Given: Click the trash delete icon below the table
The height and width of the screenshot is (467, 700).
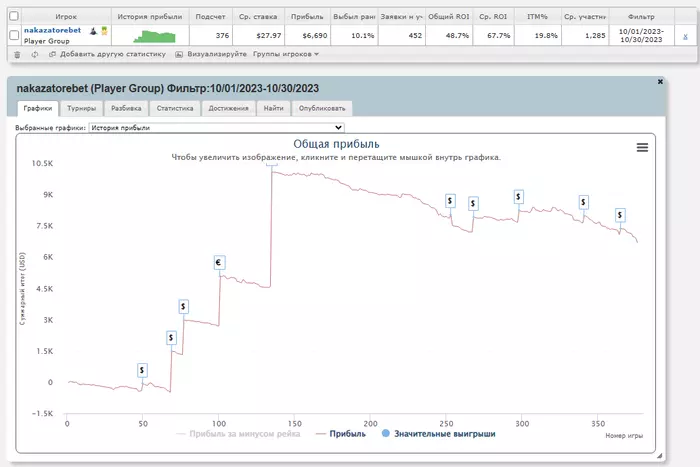Looking at the screenshot, I should tap(17, 54).
